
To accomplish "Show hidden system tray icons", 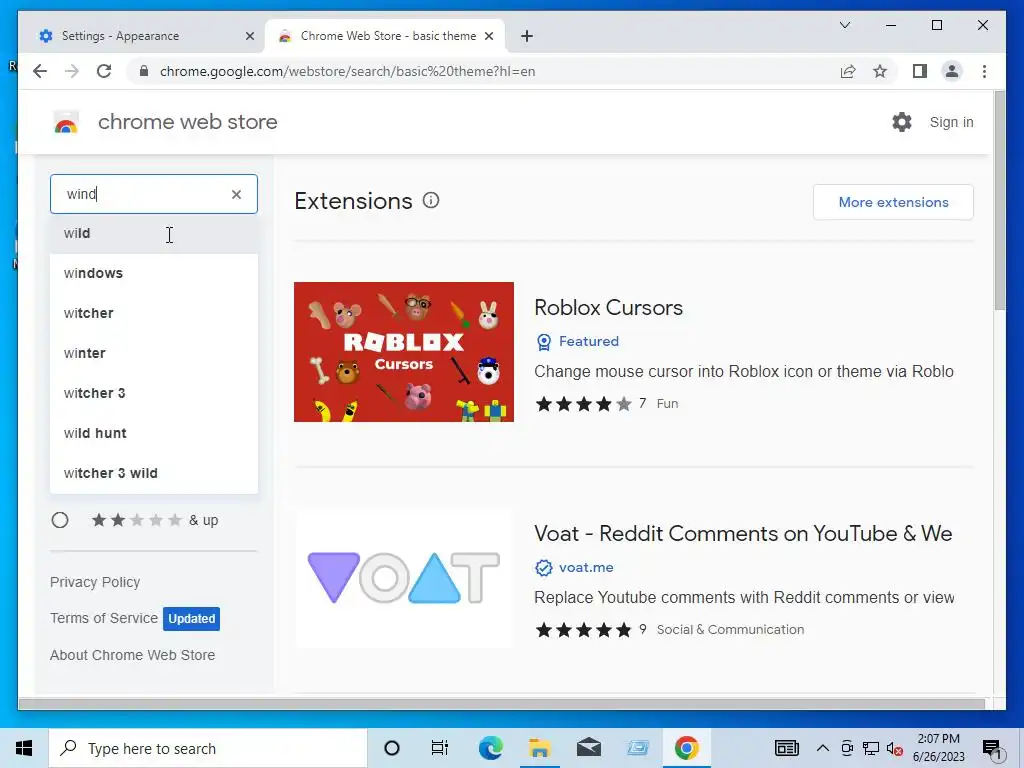I will coord(823,748).
